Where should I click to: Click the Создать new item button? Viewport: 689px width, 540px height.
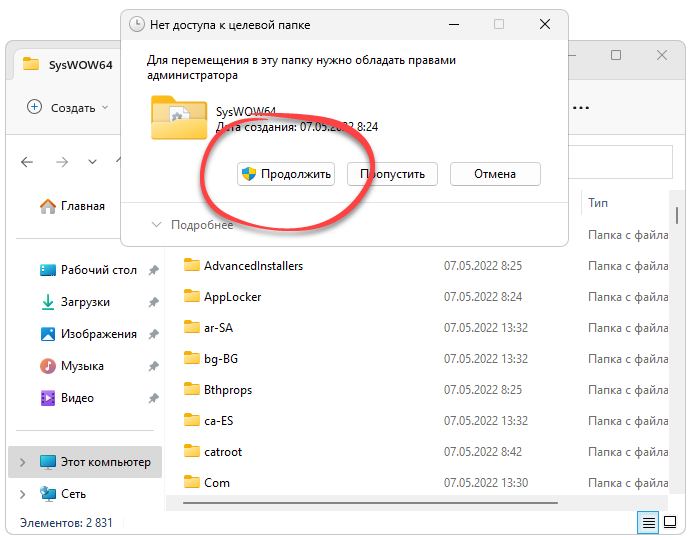pyautogui.click(x=68, y=108)
